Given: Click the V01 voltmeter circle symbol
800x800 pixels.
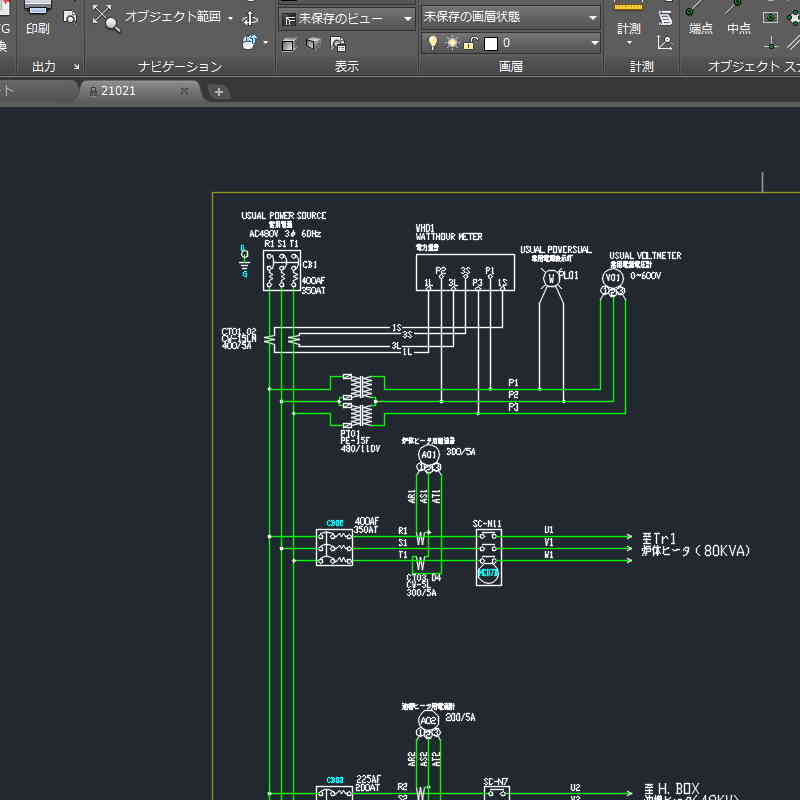Looking at the screenshot, I should tap(613, 278).
